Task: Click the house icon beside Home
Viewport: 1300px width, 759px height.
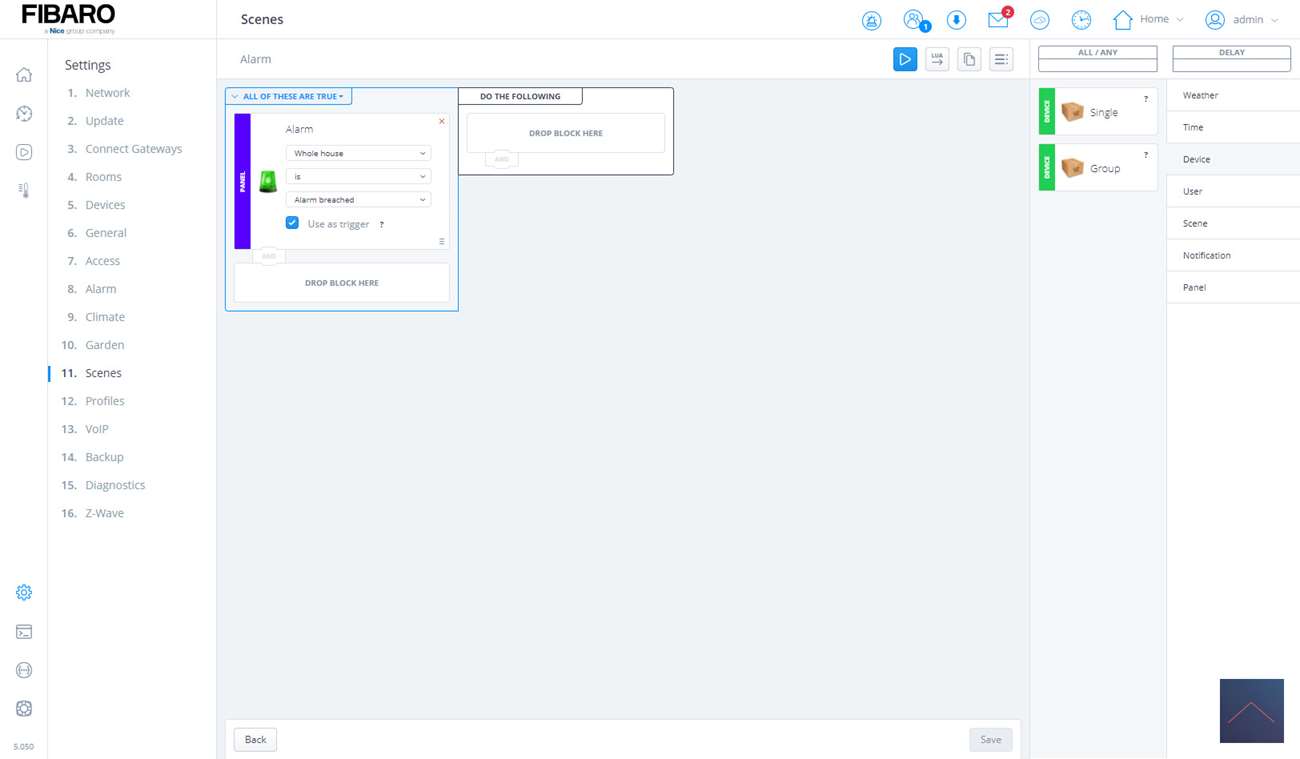Action: (1123, 19)
